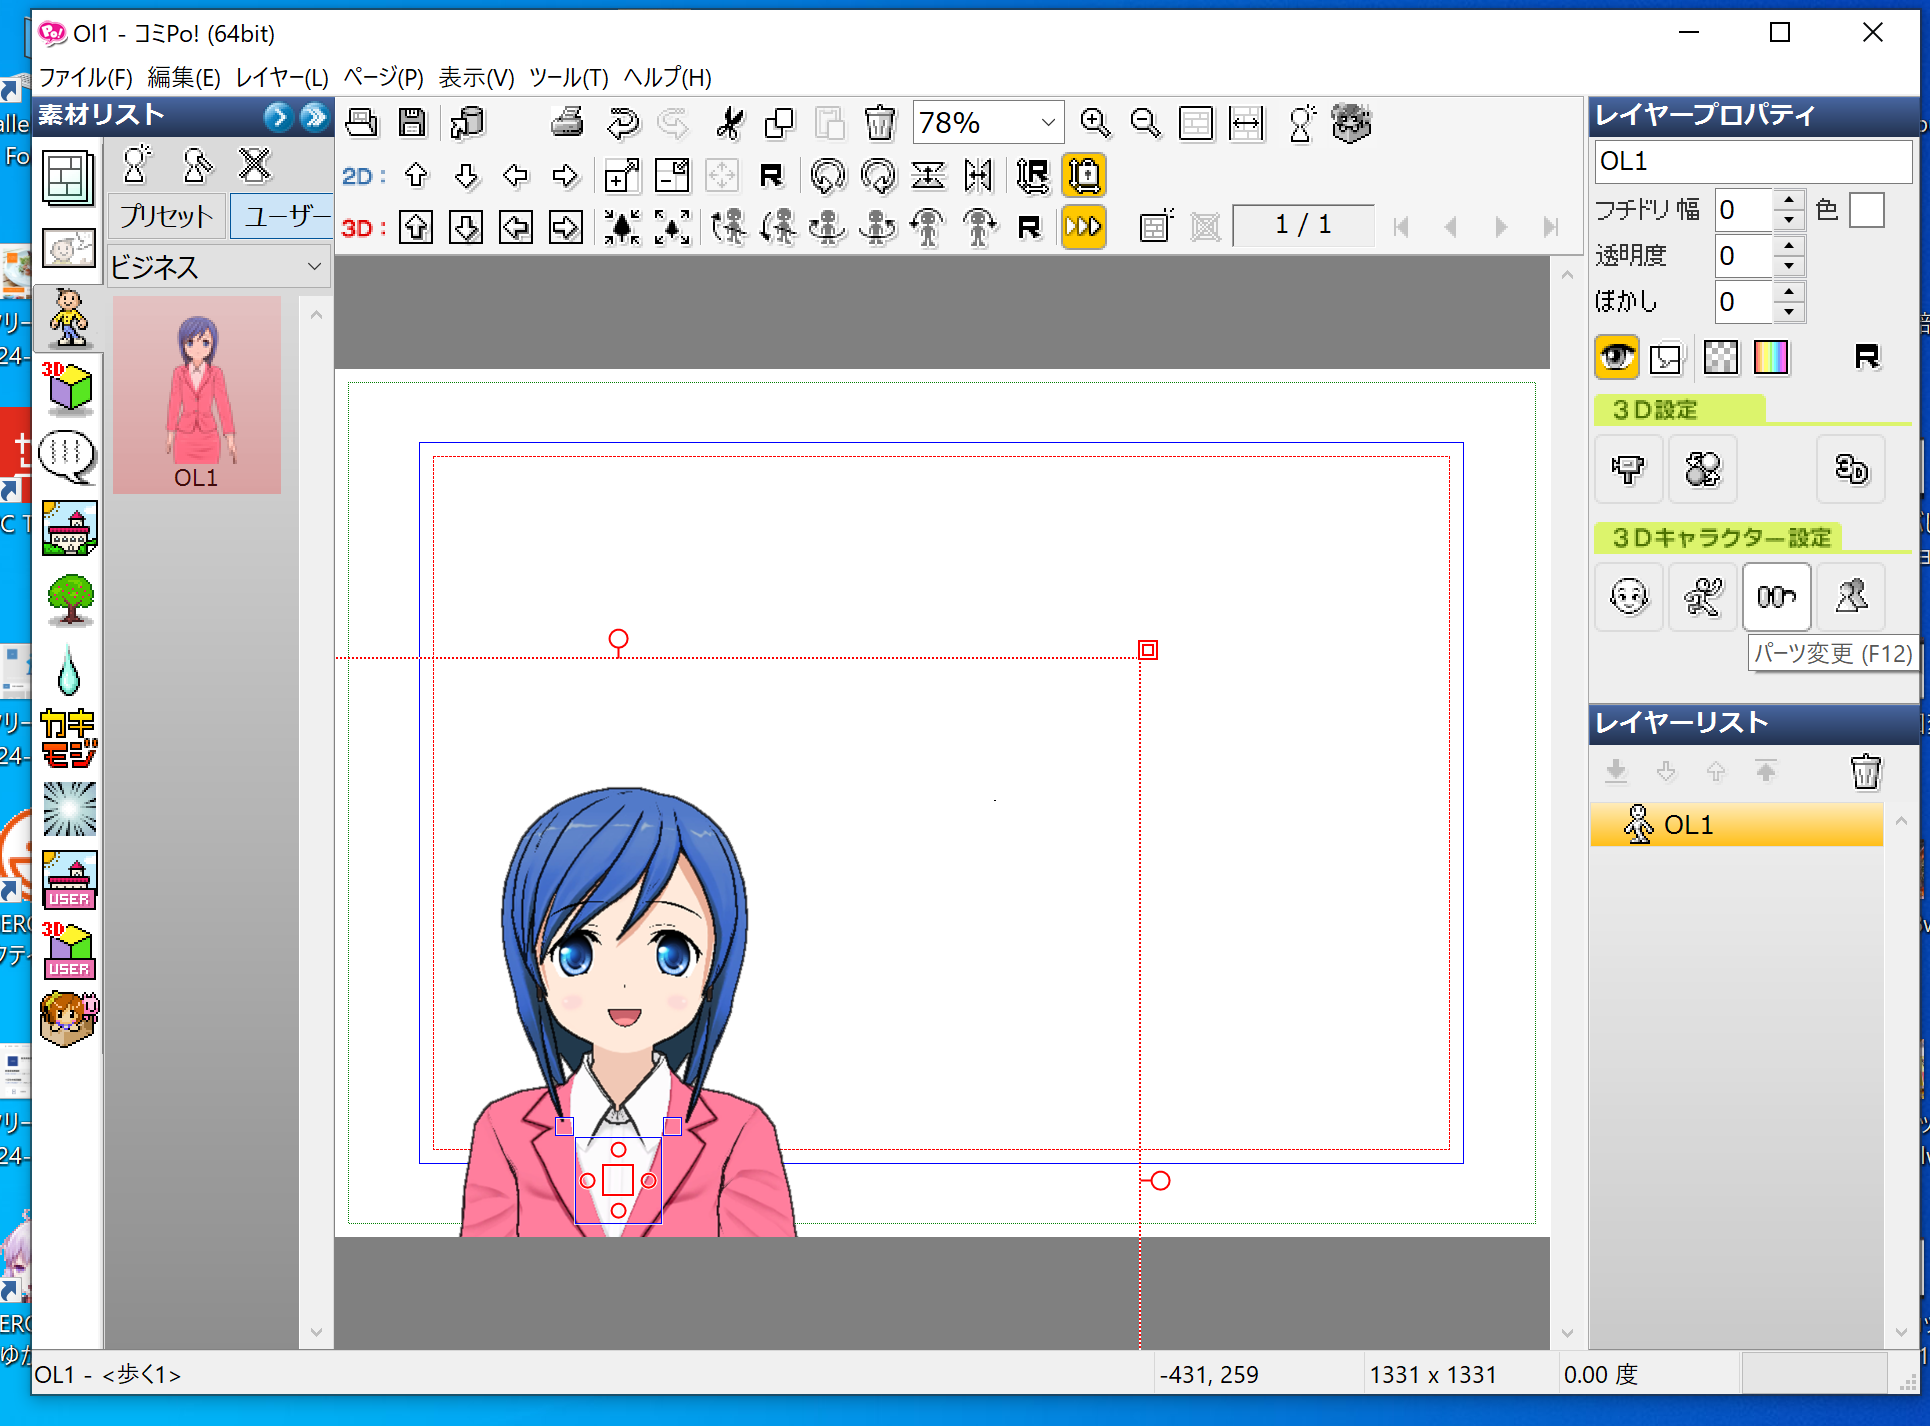Viewport: 1930px width, 1426px height.
Task: Open the 3D item cube category
Action: (68, 388)
